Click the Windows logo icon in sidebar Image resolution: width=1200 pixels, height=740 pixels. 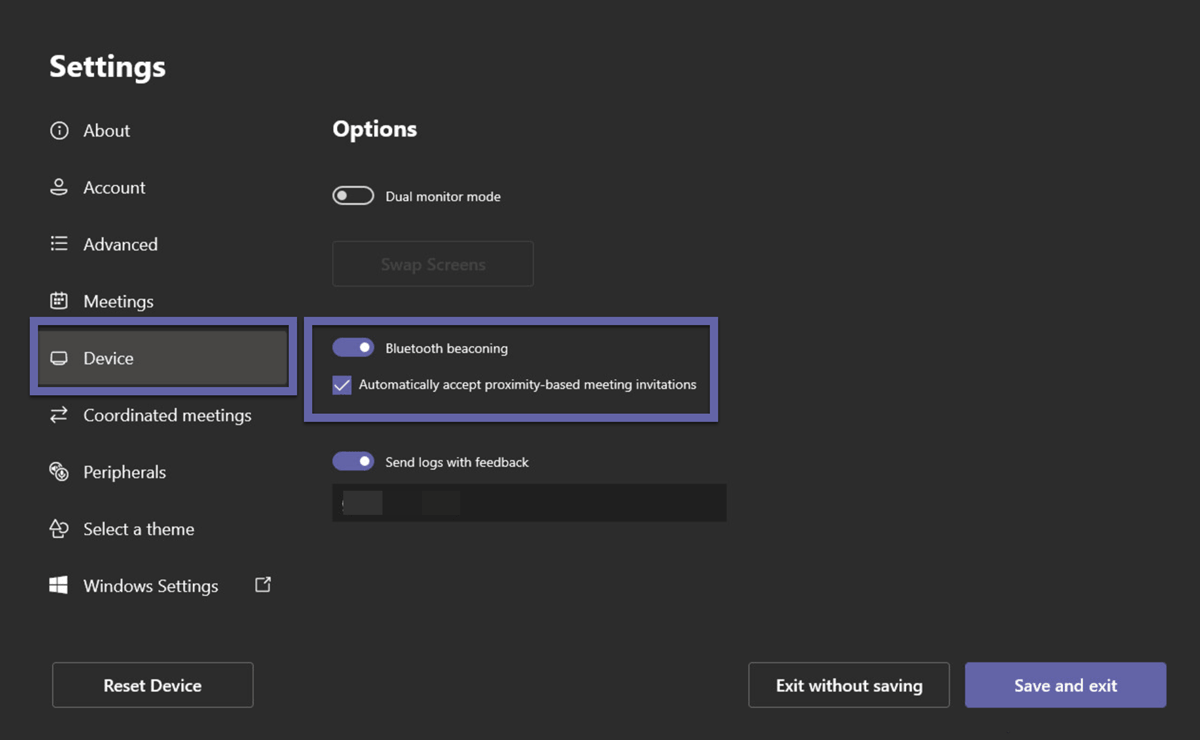[x=59, y=586]
